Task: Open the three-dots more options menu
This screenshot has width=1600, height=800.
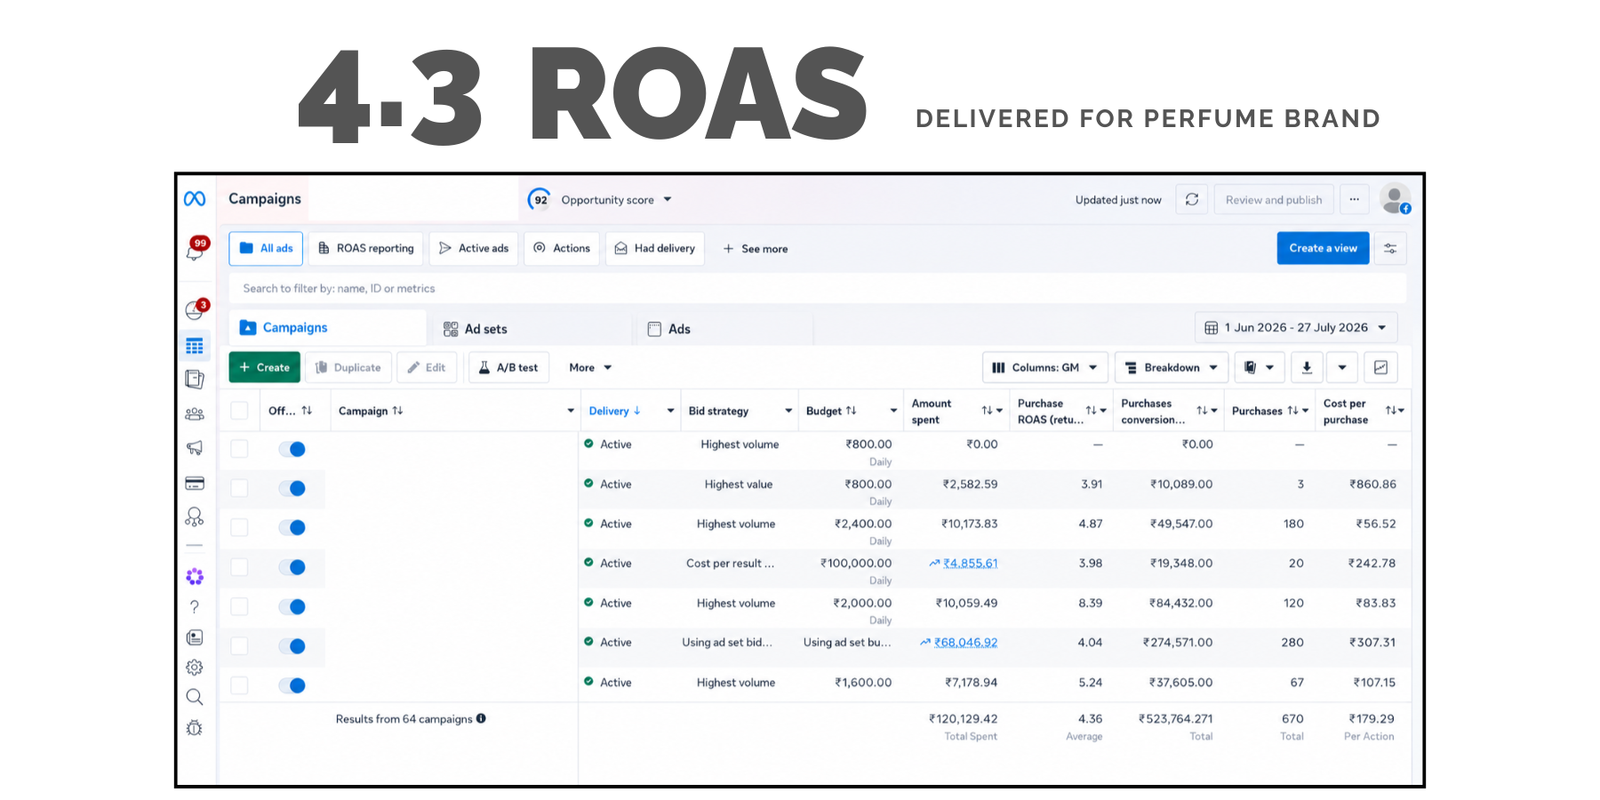Action: click(x=1354, y=200)
